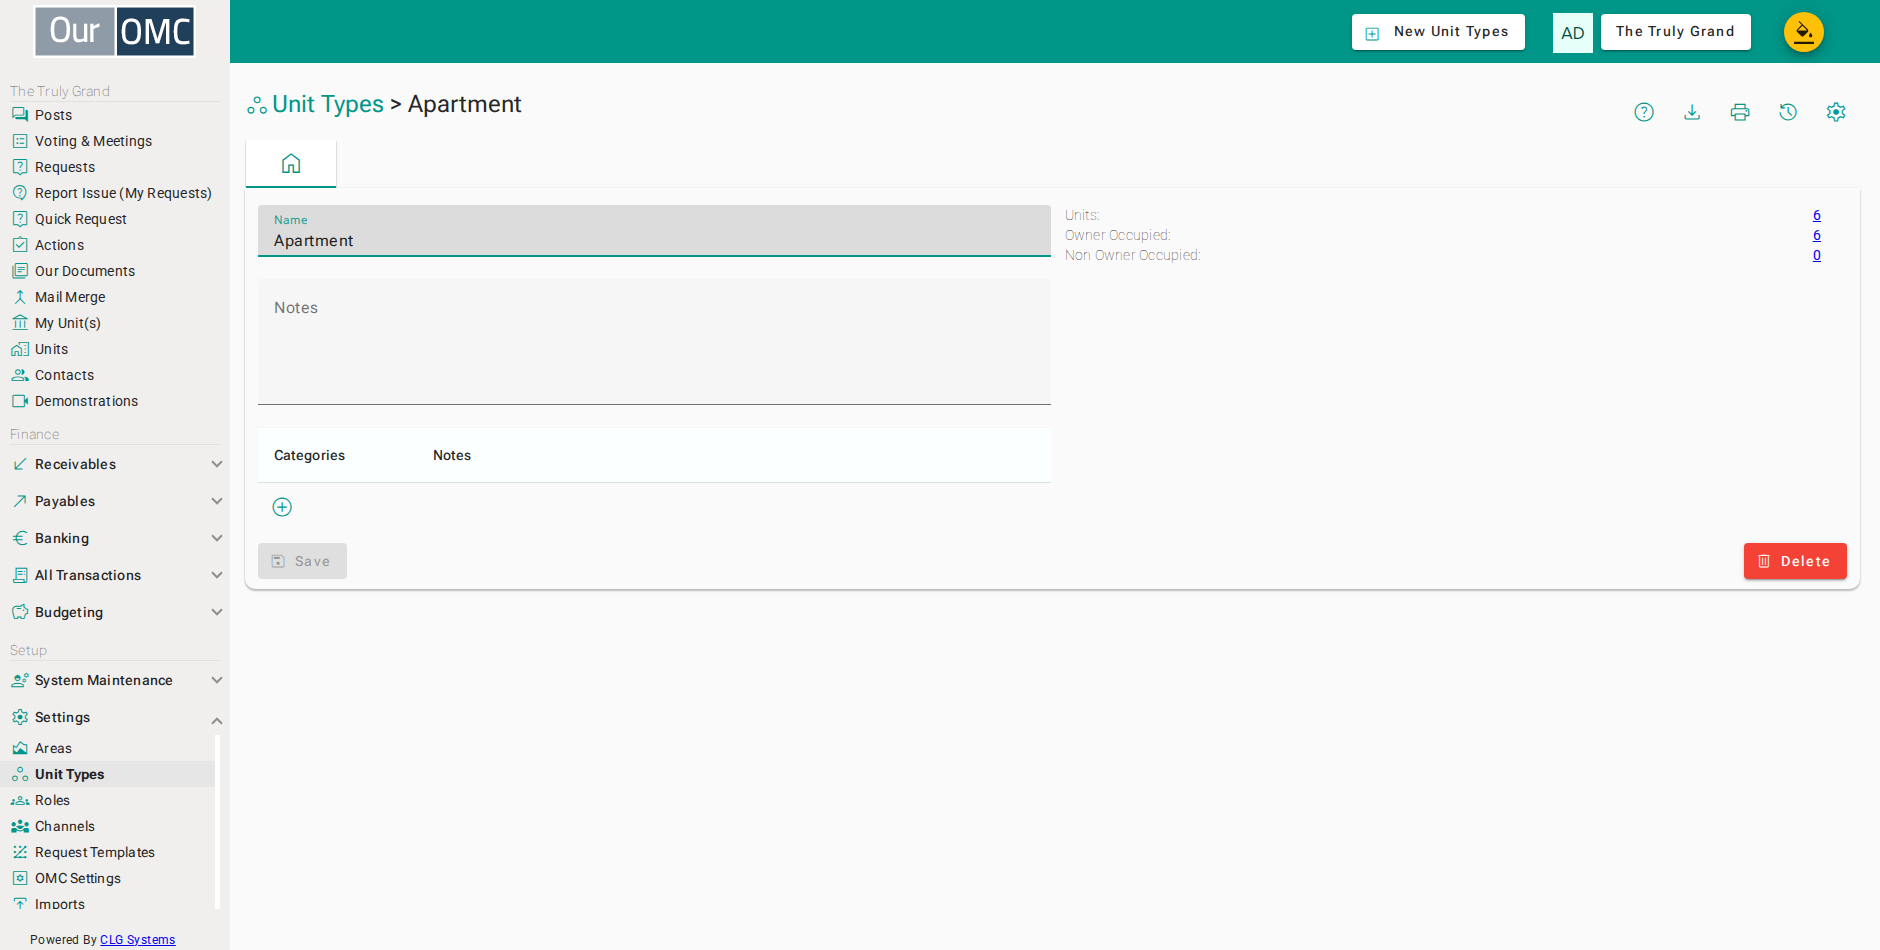Expand the Budgeting menu chevron
The image size is (1880, 950).
coord(217,612)
